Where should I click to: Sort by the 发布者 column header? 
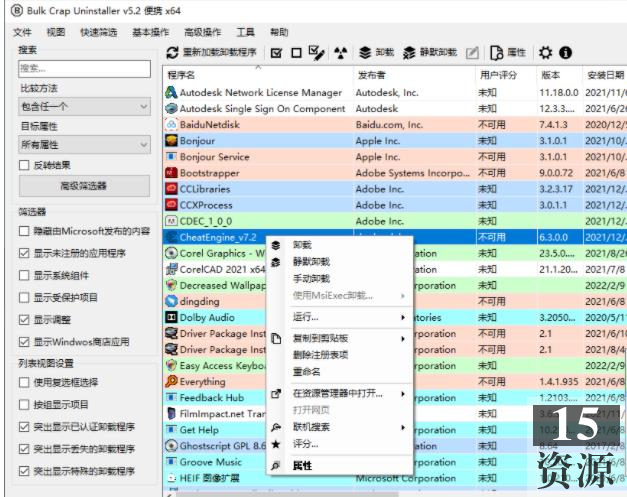click(x=414, y=74)
